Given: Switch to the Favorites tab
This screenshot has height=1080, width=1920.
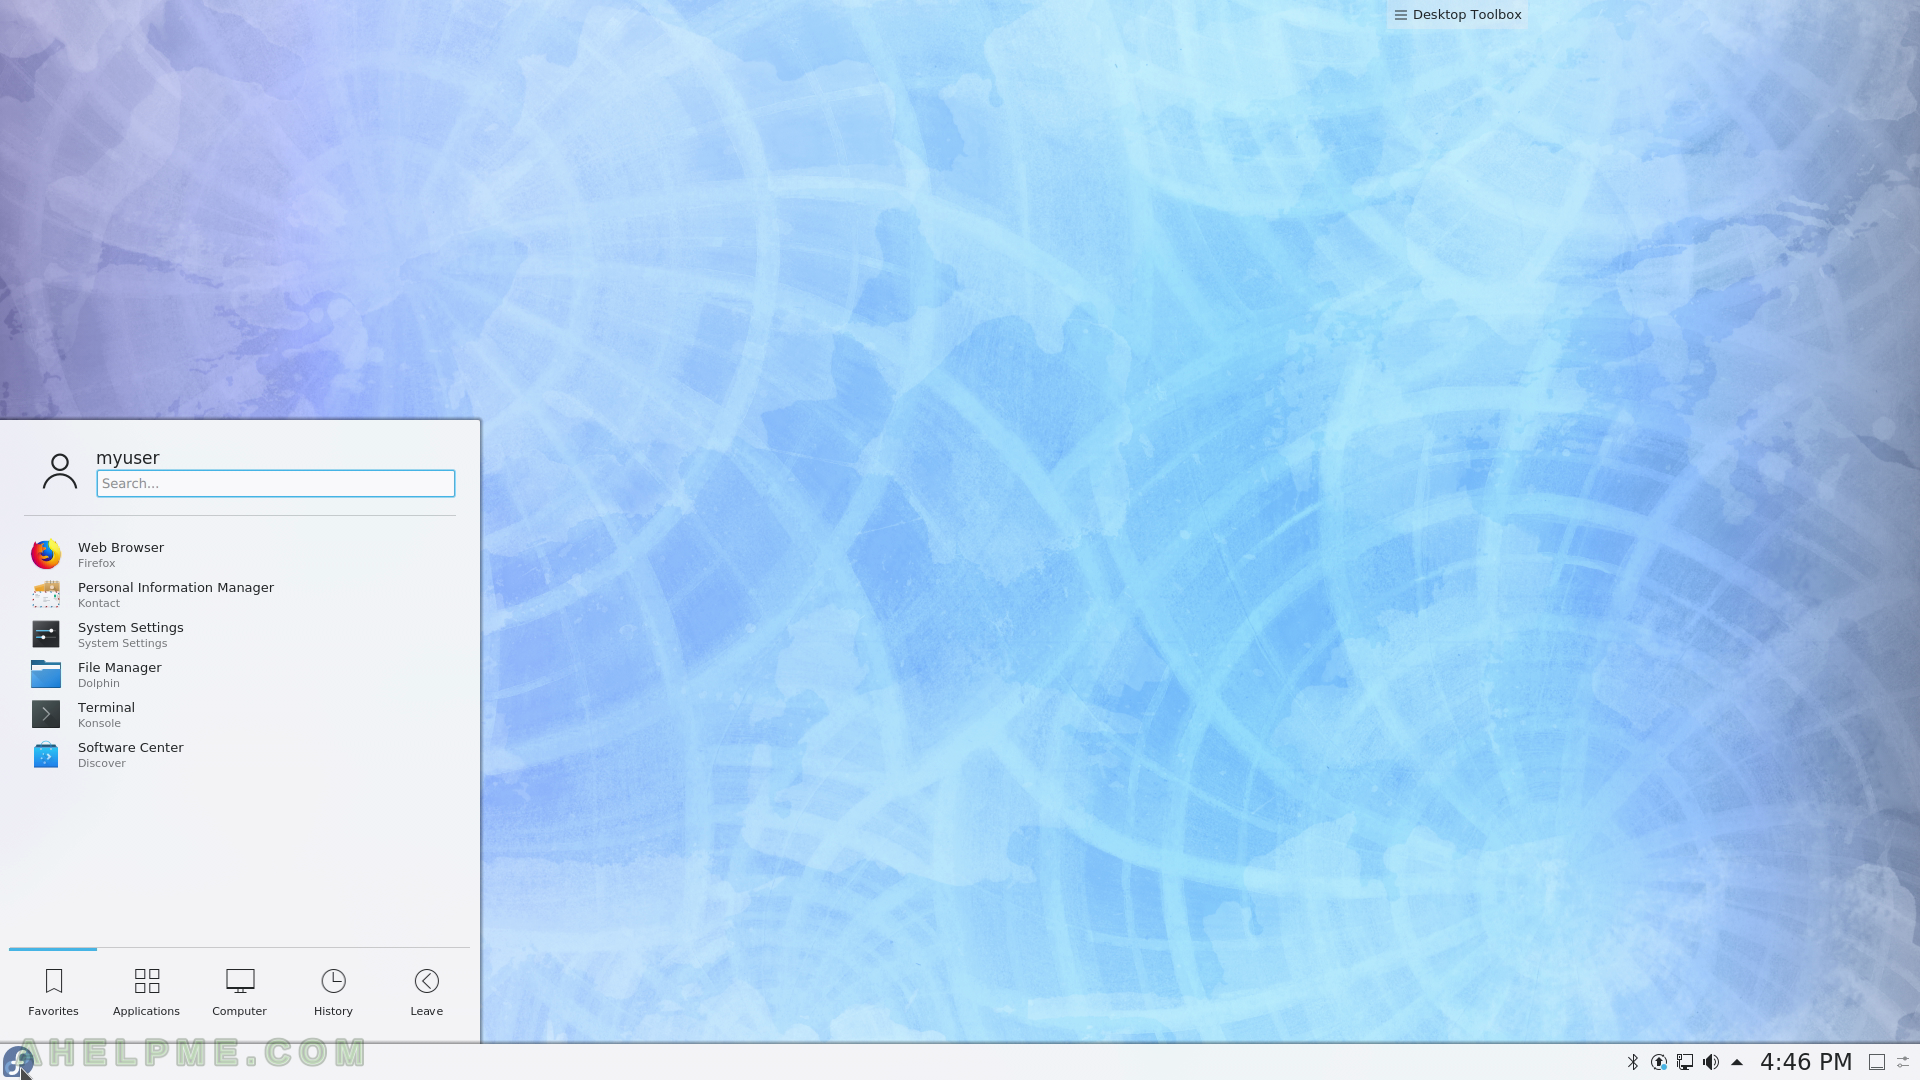Looking at the screenshot, I should coord(53,992).
